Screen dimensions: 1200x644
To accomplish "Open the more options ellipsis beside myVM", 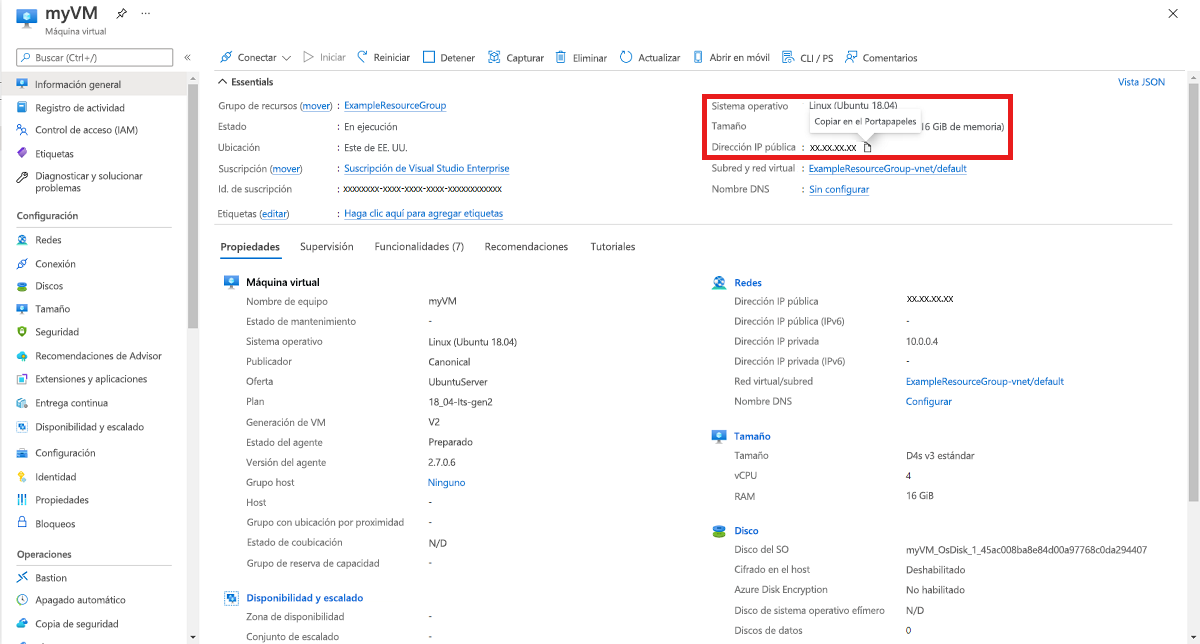I will [146, 14].
